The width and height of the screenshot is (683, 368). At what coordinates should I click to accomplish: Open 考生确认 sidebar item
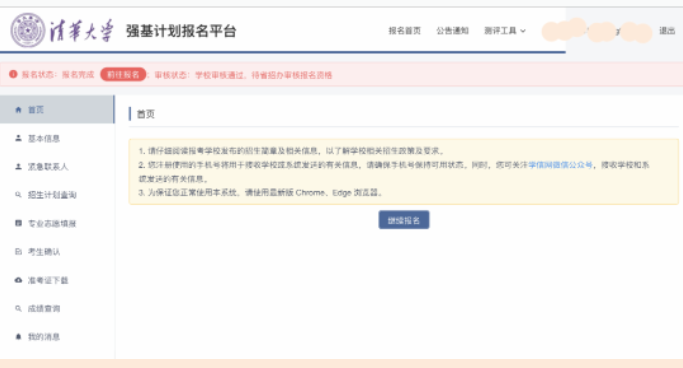click(x=57, y=252)
